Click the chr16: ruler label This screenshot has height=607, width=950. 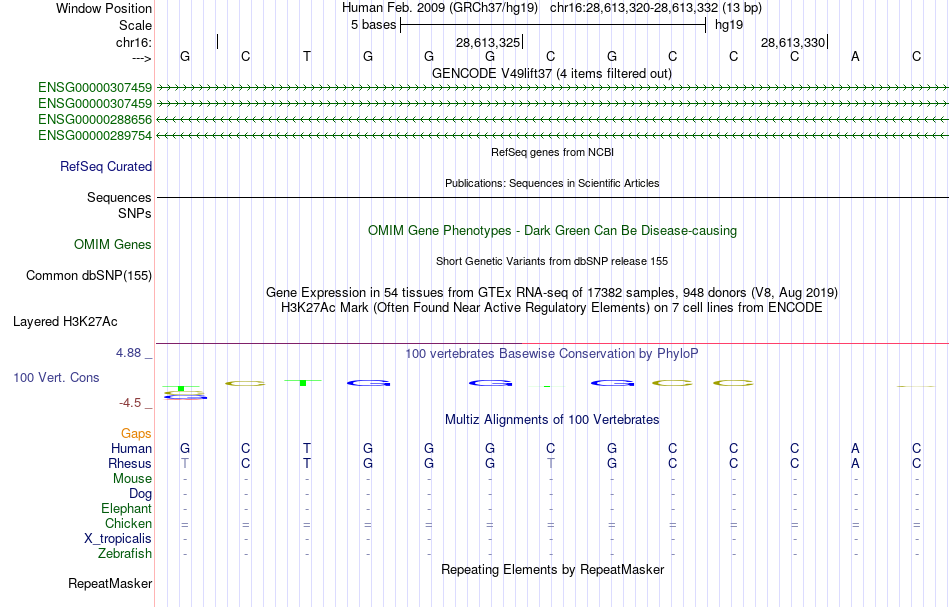pos(133,42)
